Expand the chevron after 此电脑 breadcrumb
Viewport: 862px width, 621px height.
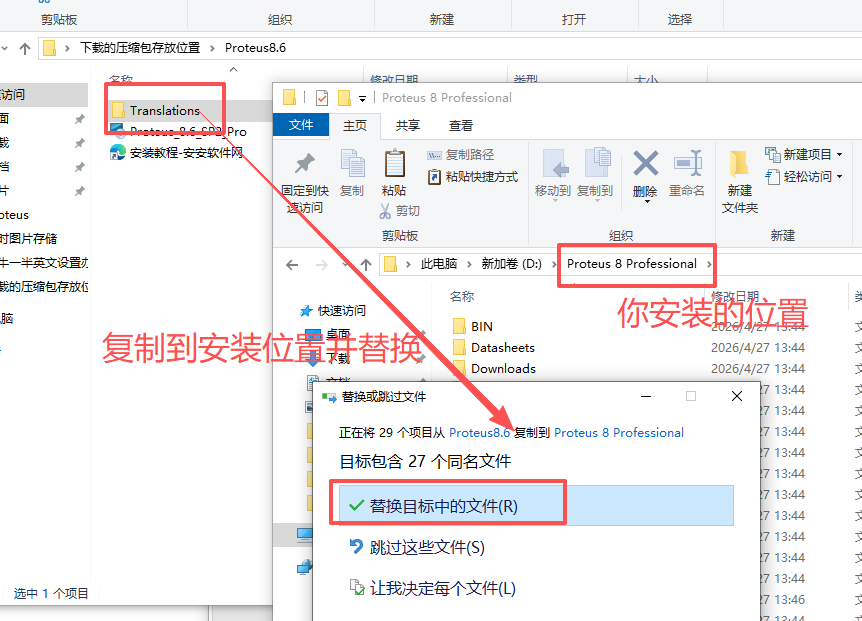pos(469,264)
